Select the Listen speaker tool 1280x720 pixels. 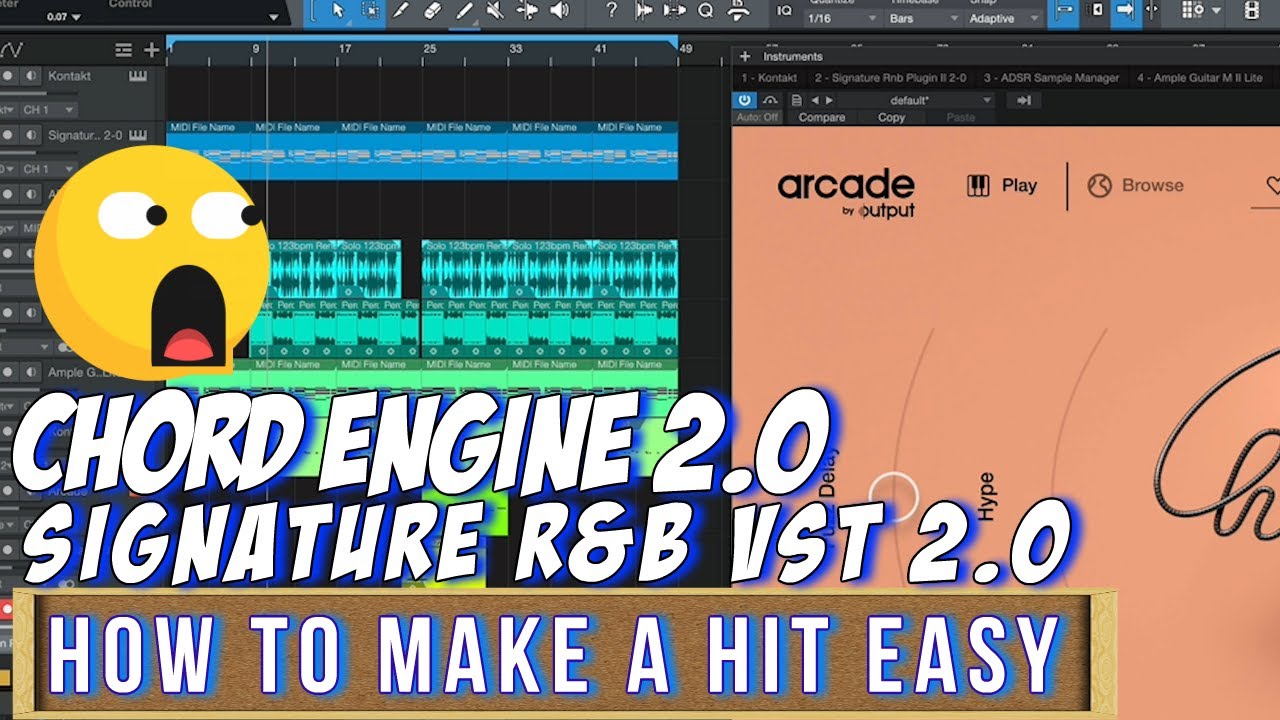[558, 11]
